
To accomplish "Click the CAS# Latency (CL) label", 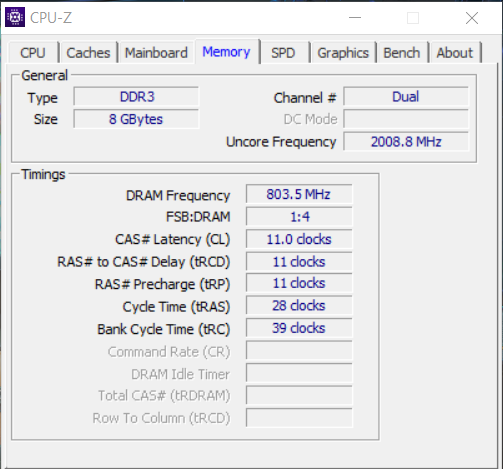I will pyautogui.click(x=172, y=239).
